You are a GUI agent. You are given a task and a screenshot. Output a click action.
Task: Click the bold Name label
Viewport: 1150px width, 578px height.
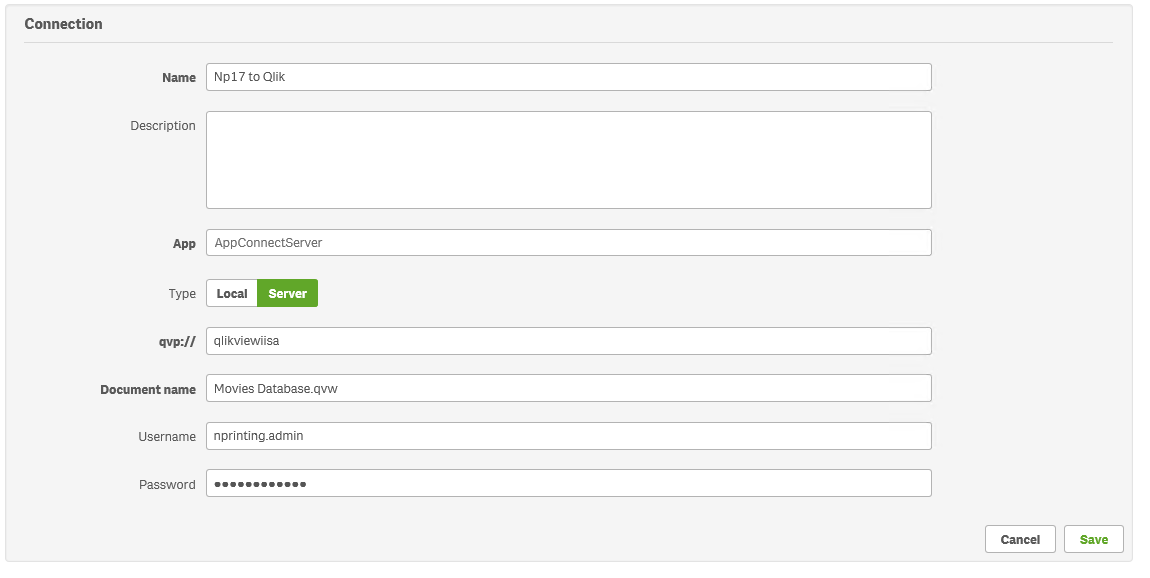(x=179, y=78)
